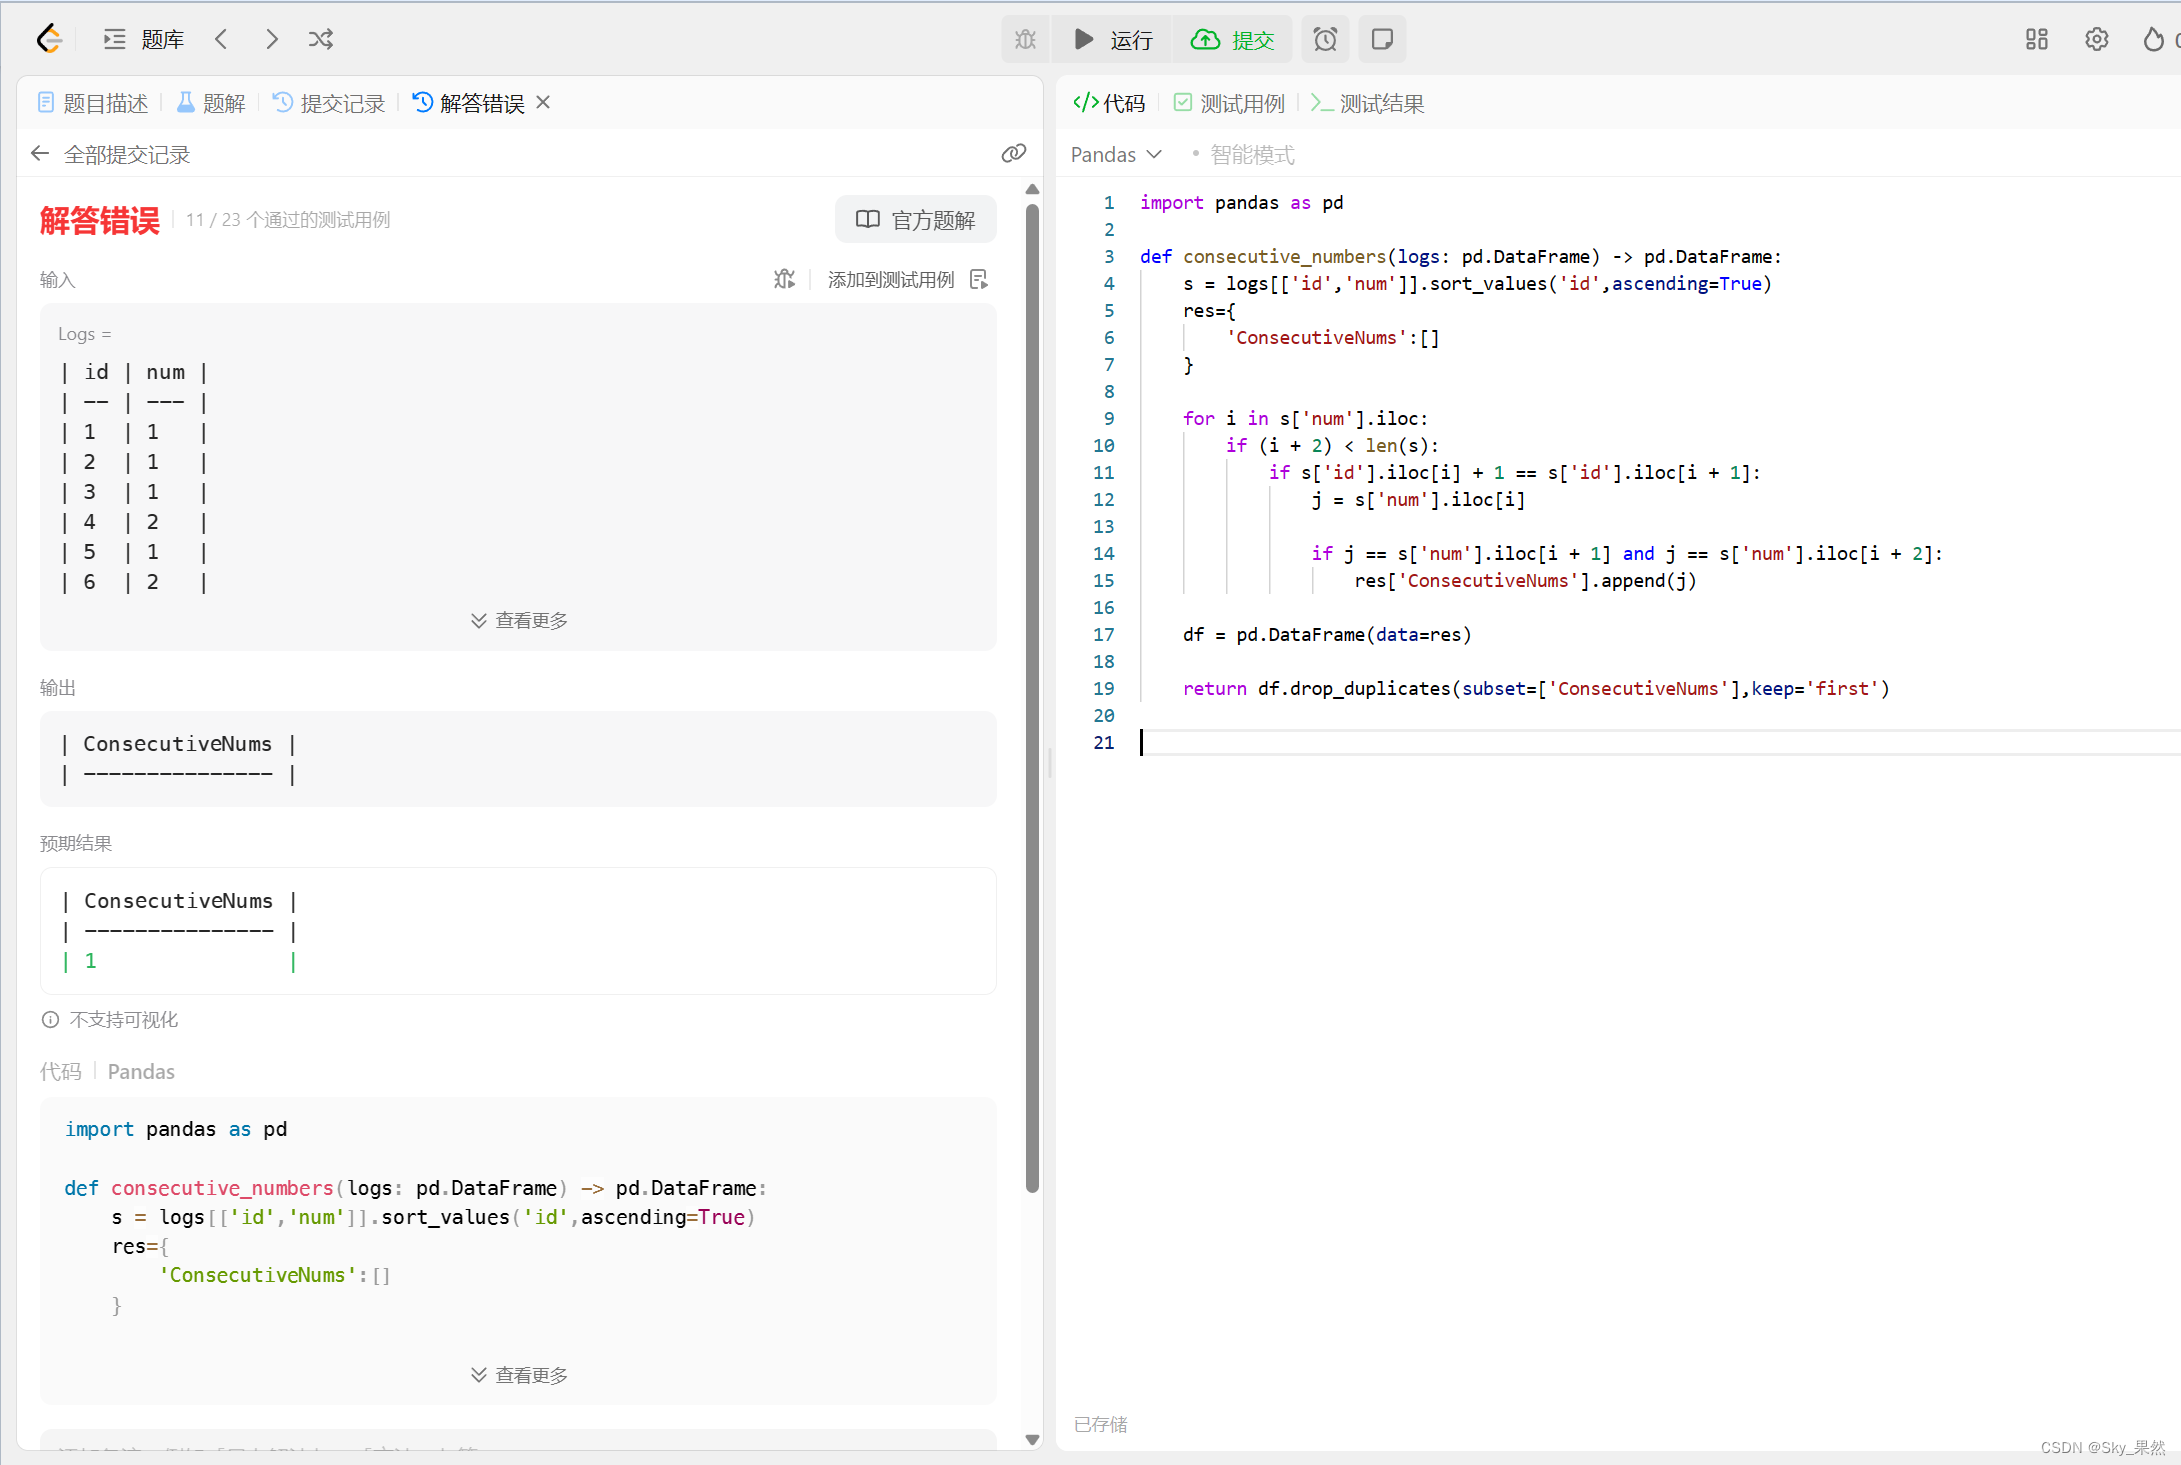
Task: Click scrollbar up arrow in left panel
Action: pos(1033,189)
